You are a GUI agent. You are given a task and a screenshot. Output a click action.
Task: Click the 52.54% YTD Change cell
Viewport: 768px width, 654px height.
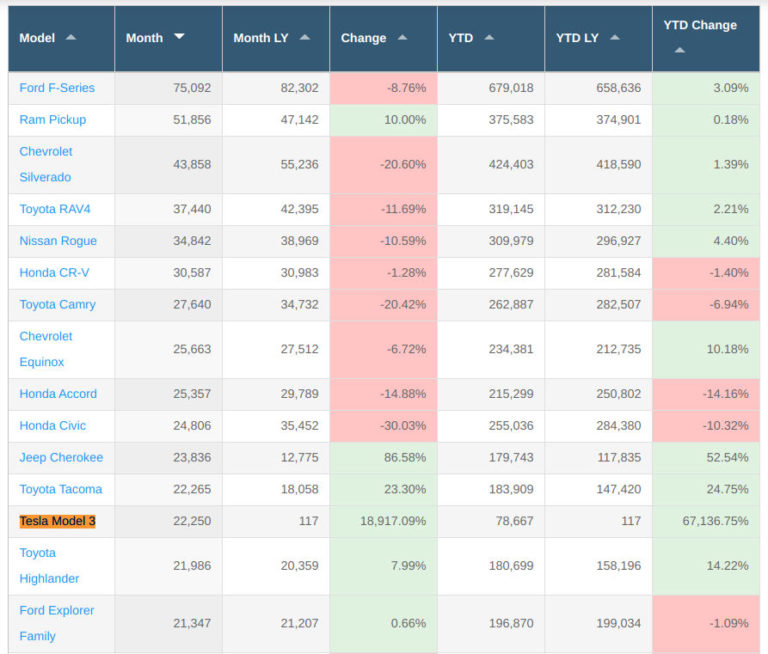click(706, 458)
